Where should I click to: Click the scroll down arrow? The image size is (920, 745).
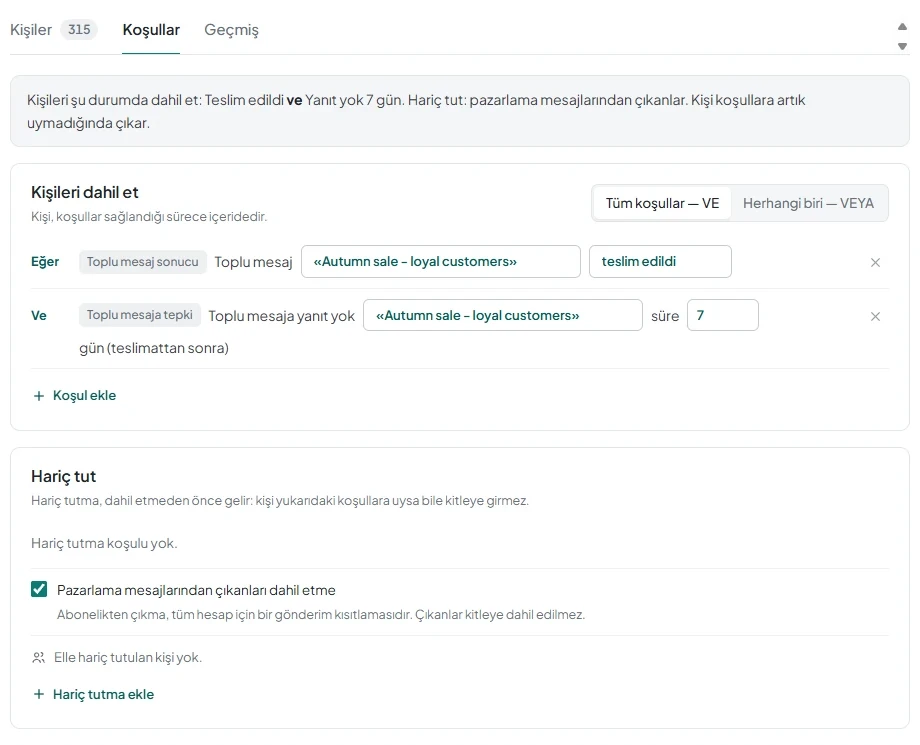(x=902, y=46)
